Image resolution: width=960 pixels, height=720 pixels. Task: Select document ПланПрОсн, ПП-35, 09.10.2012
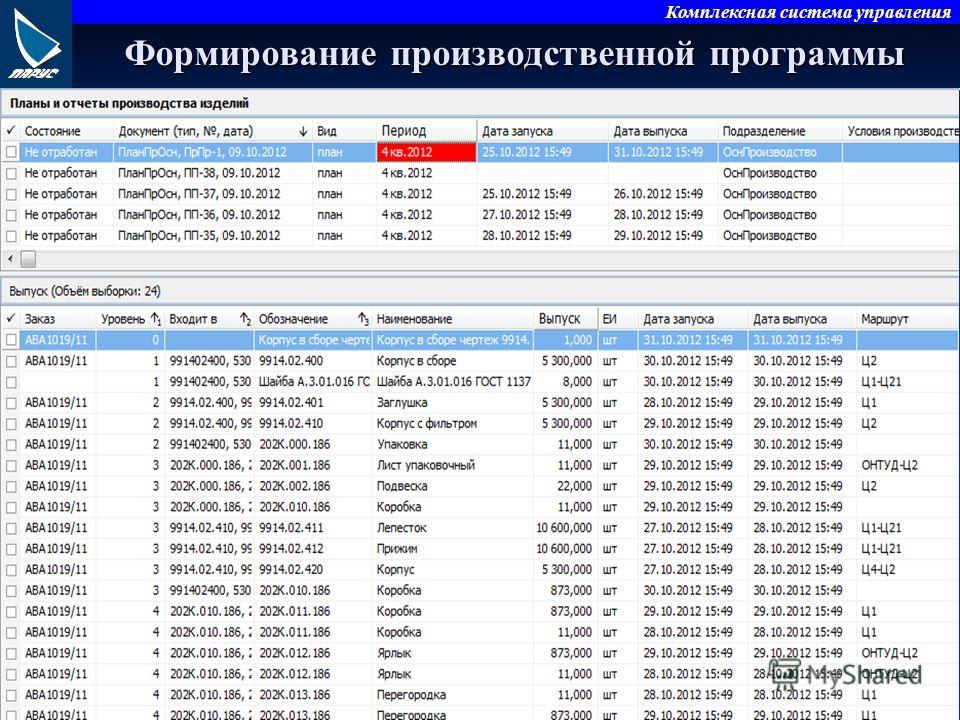tap(199, 236)
